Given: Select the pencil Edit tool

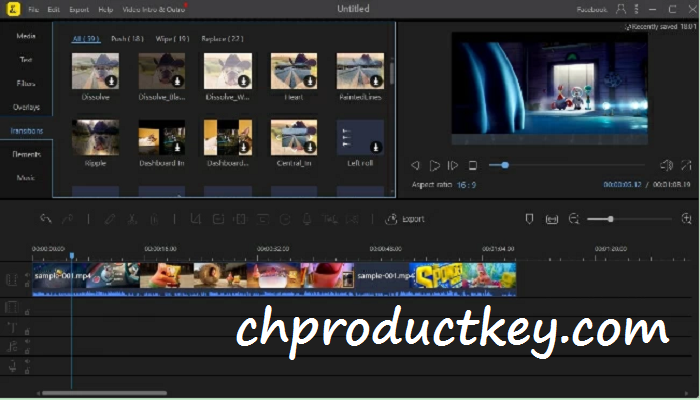Looking at the screenshot, I should point(110,219).
